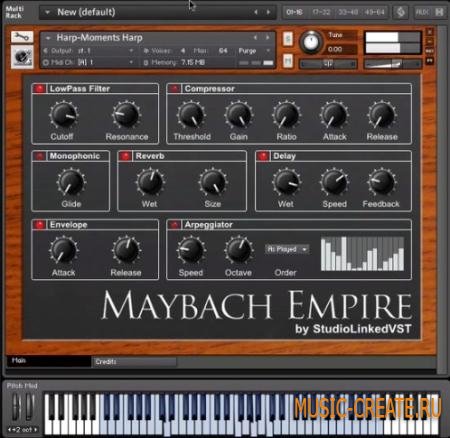Click the filter Cutoff knob

click(63, 115)
